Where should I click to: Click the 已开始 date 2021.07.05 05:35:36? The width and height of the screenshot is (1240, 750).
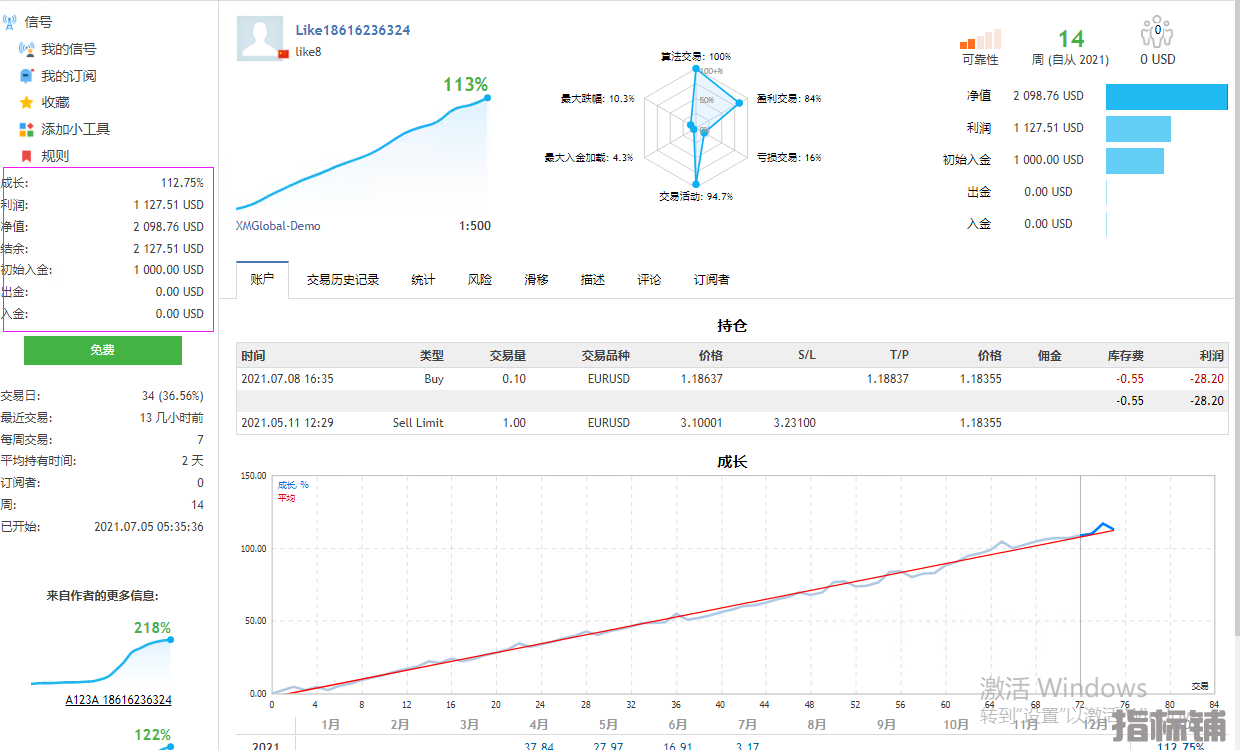tap(149, 526)
